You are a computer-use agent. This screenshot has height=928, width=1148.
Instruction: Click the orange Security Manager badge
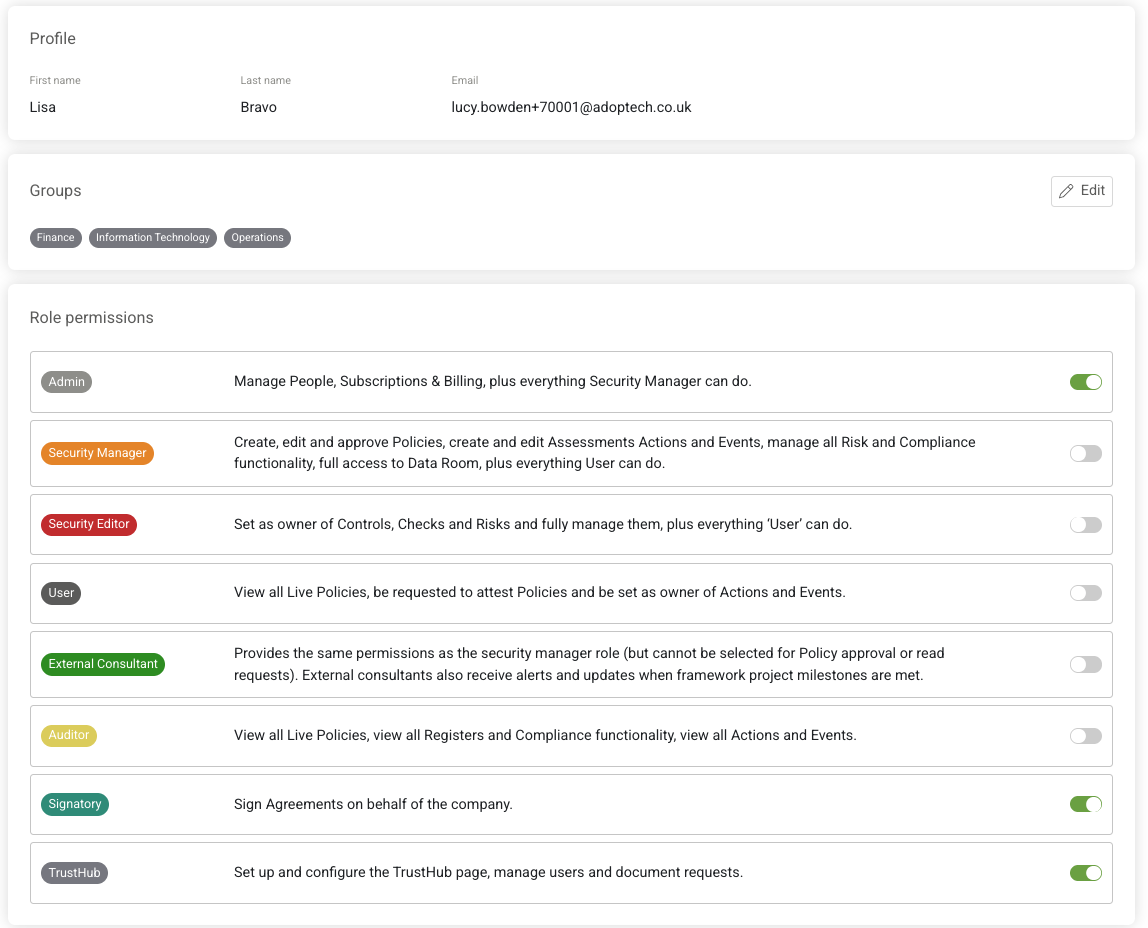[x=97, y=453]
